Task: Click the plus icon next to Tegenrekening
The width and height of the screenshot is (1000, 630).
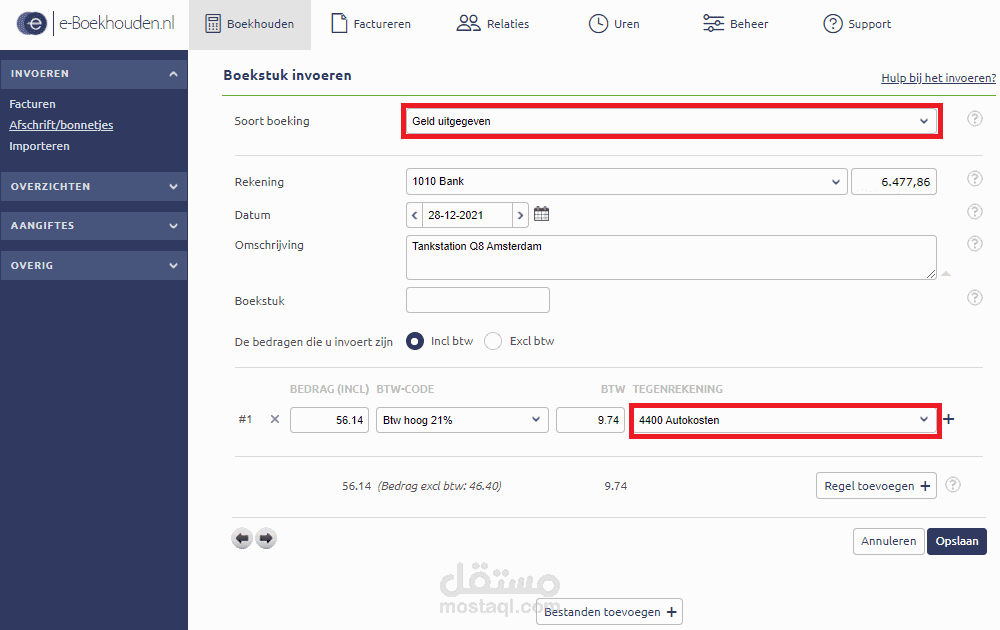Action: (949, 419)
